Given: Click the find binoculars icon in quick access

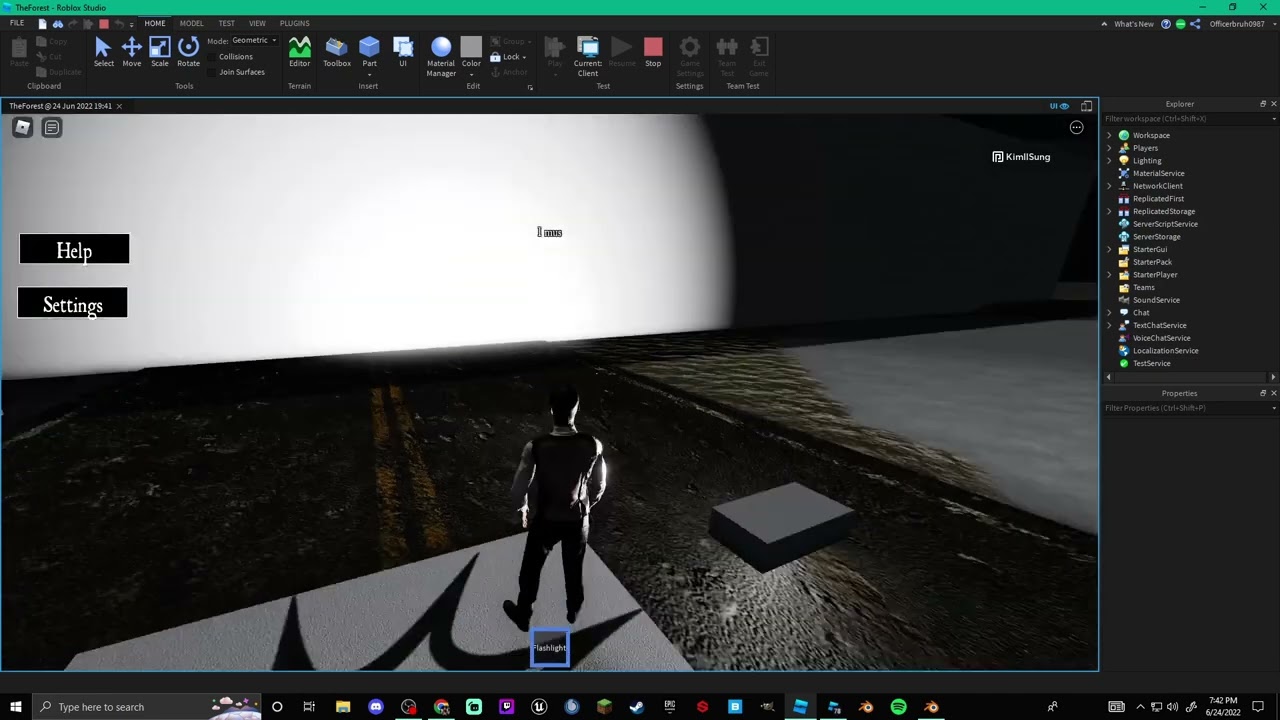Looking at the screenshot, I should click(x=57, y=23).
